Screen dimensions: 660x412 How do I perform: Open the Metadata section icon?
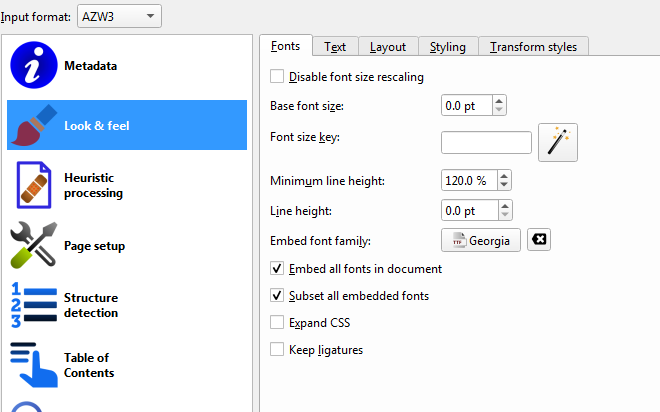click(x=31, y=66)
